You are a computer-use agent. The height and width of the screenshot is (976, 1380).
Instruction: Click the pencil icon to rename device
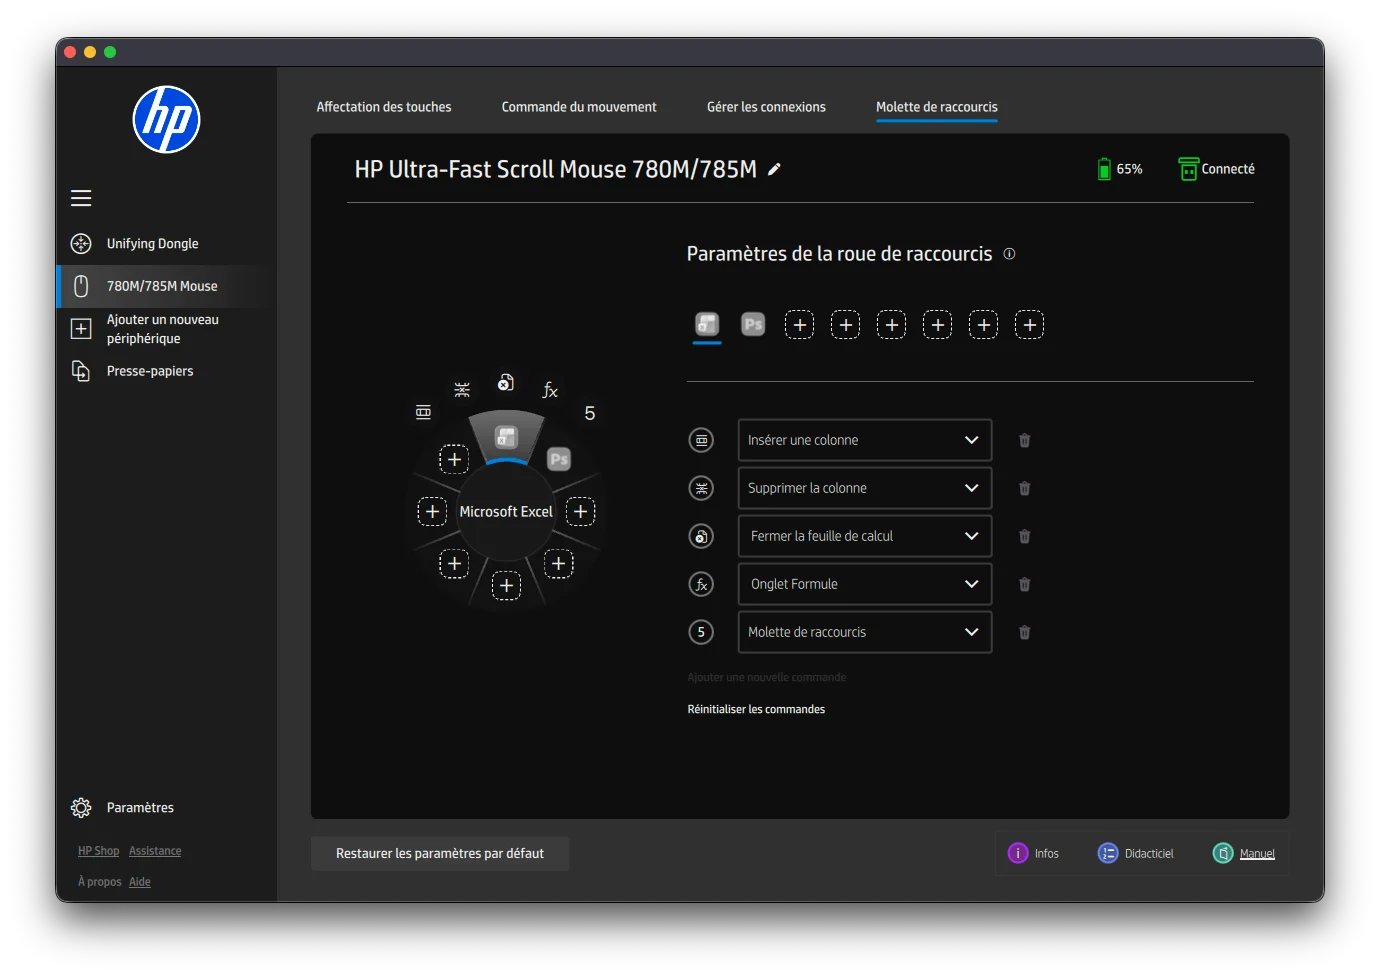[x=774, y=170]
